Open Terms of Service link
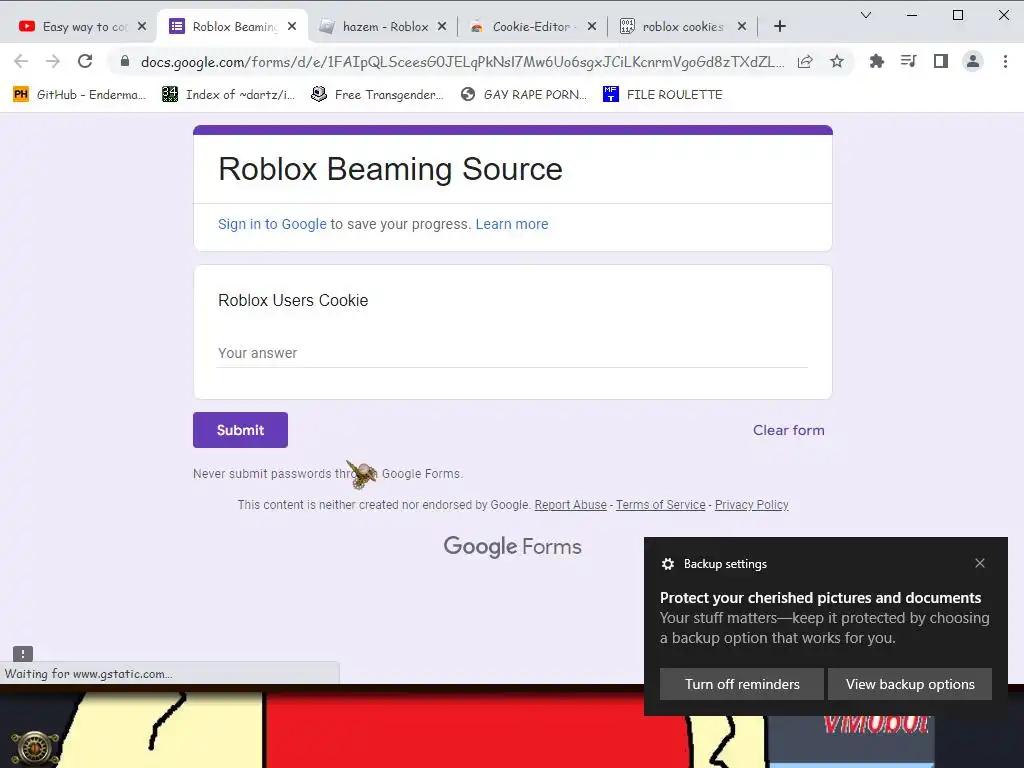 (x=661, y=505)
